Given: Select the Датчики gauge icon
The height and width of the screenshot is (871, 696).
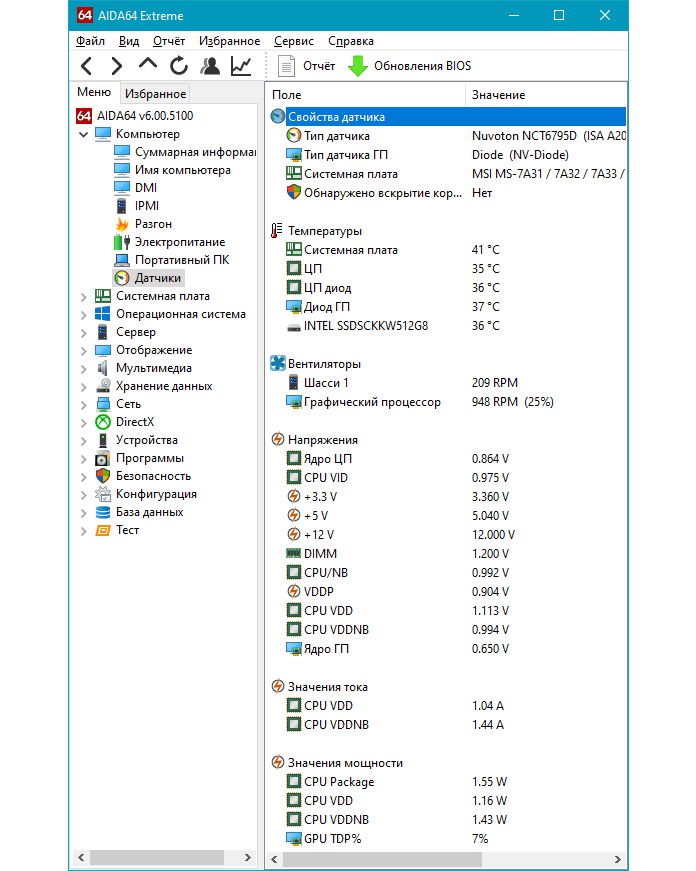Looking at the screenshot, I should coord(122,278).
